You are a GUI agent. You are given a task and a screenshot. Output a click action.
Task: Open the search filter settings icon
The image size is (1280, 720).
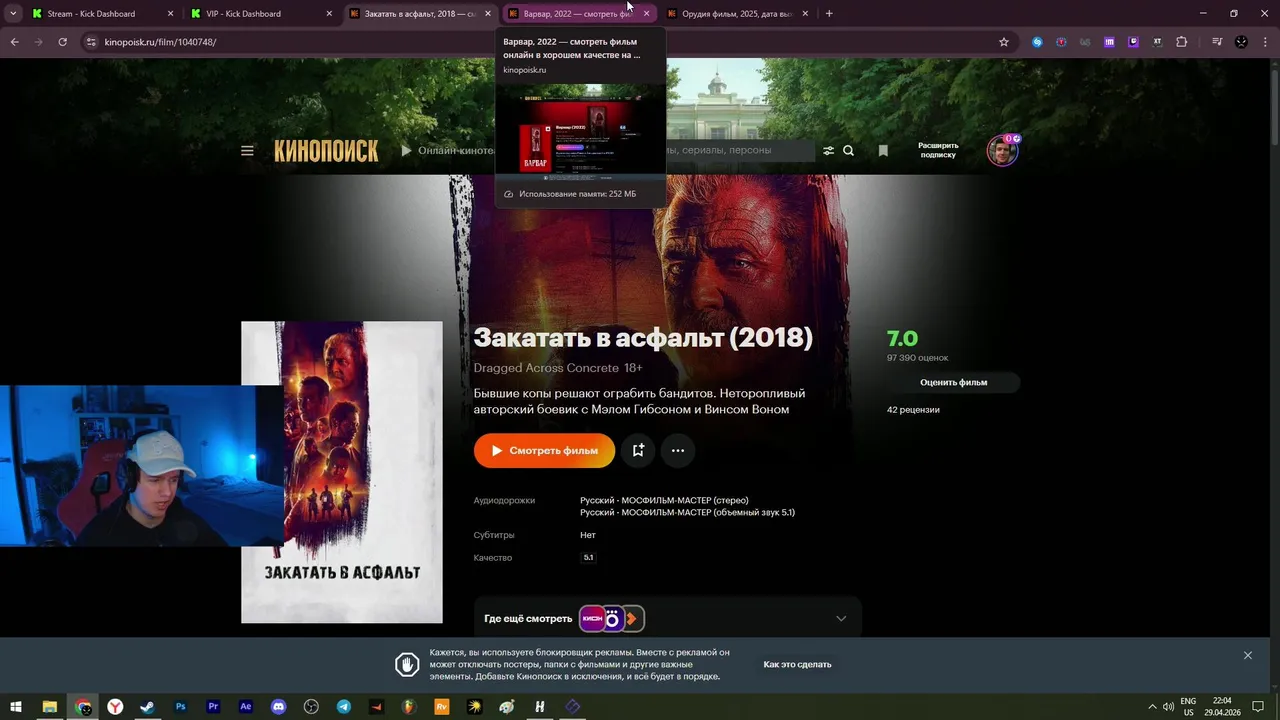point(828,151)
